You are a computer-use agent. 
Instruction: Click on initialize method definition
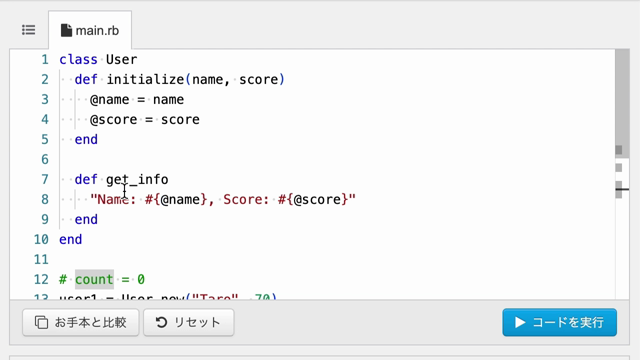click(180, 80)
